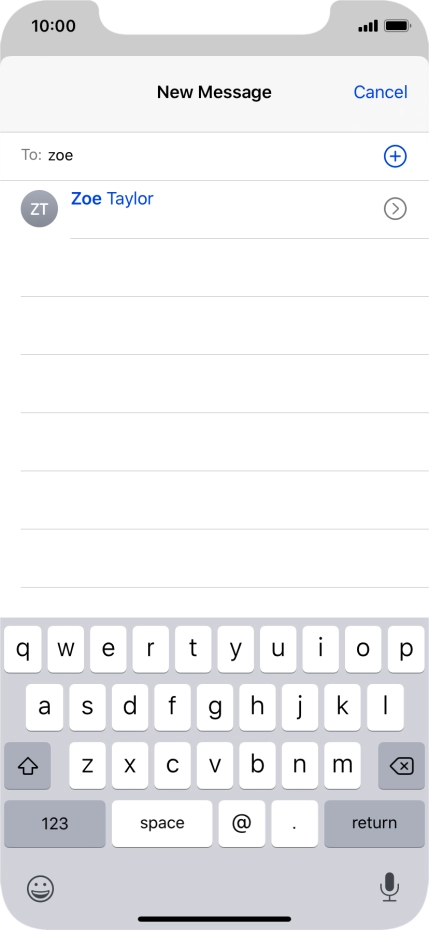This screenshot has height=930, width=429.
Task: Tap the return key
Action: (374, 823)
